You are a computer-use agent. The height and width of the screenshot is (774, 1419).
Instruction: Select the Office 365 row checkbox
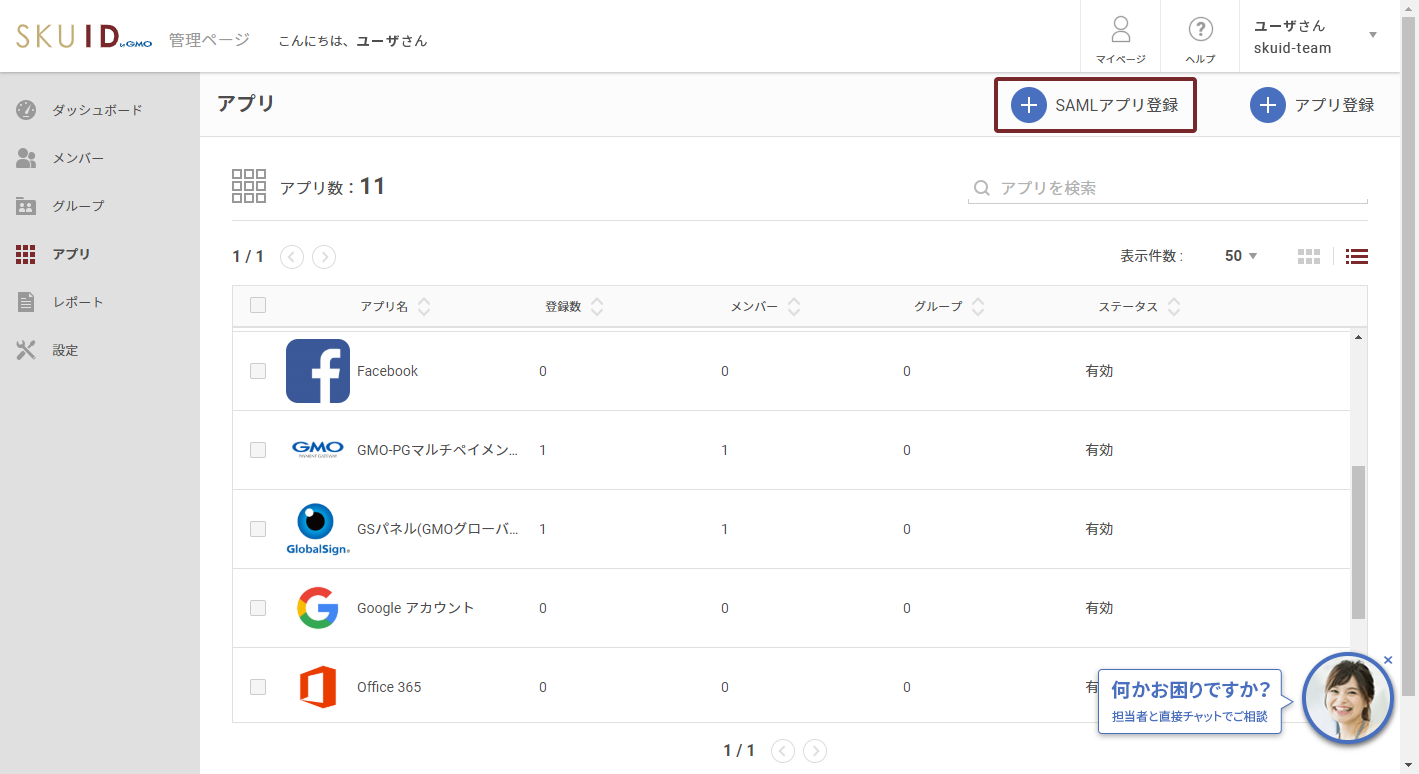pyautogui.click(x=258, y=687)
